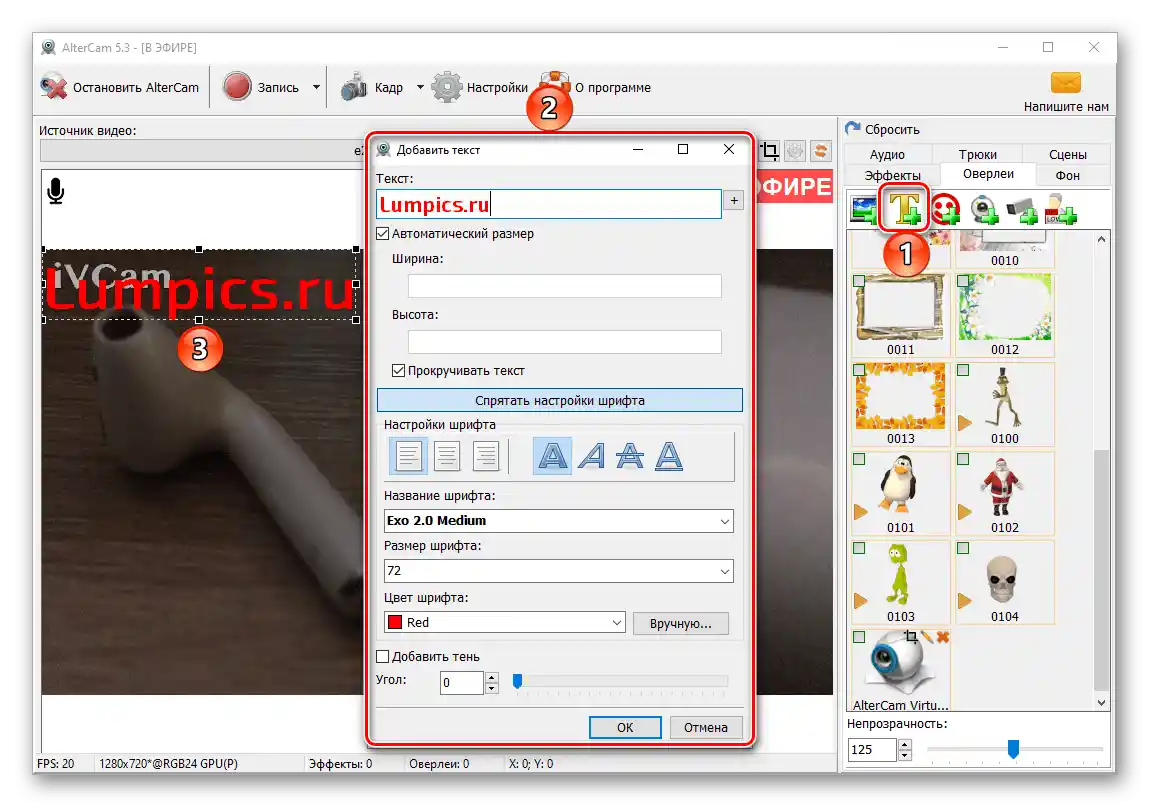Click the add lower-third person overlay icon
The height and width of the screenshot is (807, 1150).
[x=1061, y=210]
